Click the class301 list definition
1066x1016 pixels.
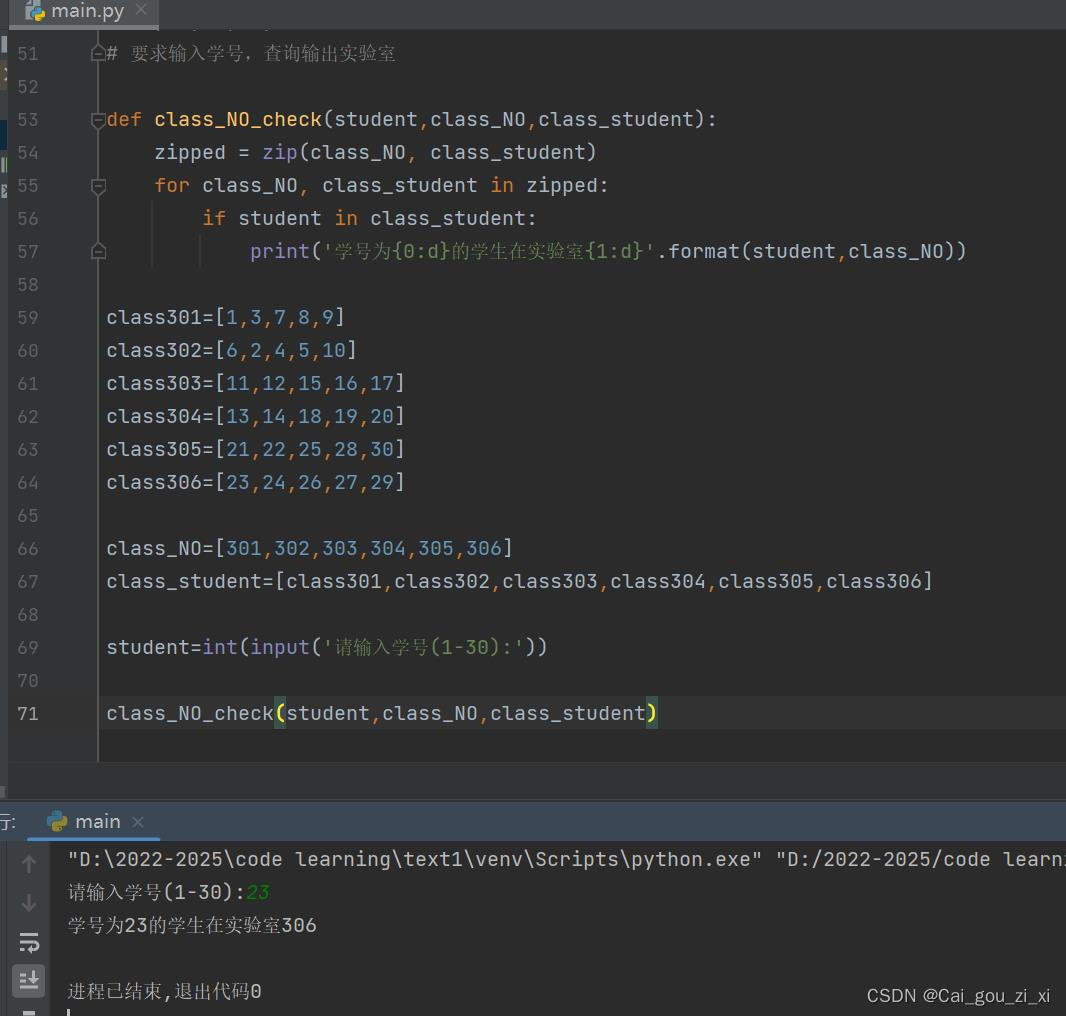point(226,318)
